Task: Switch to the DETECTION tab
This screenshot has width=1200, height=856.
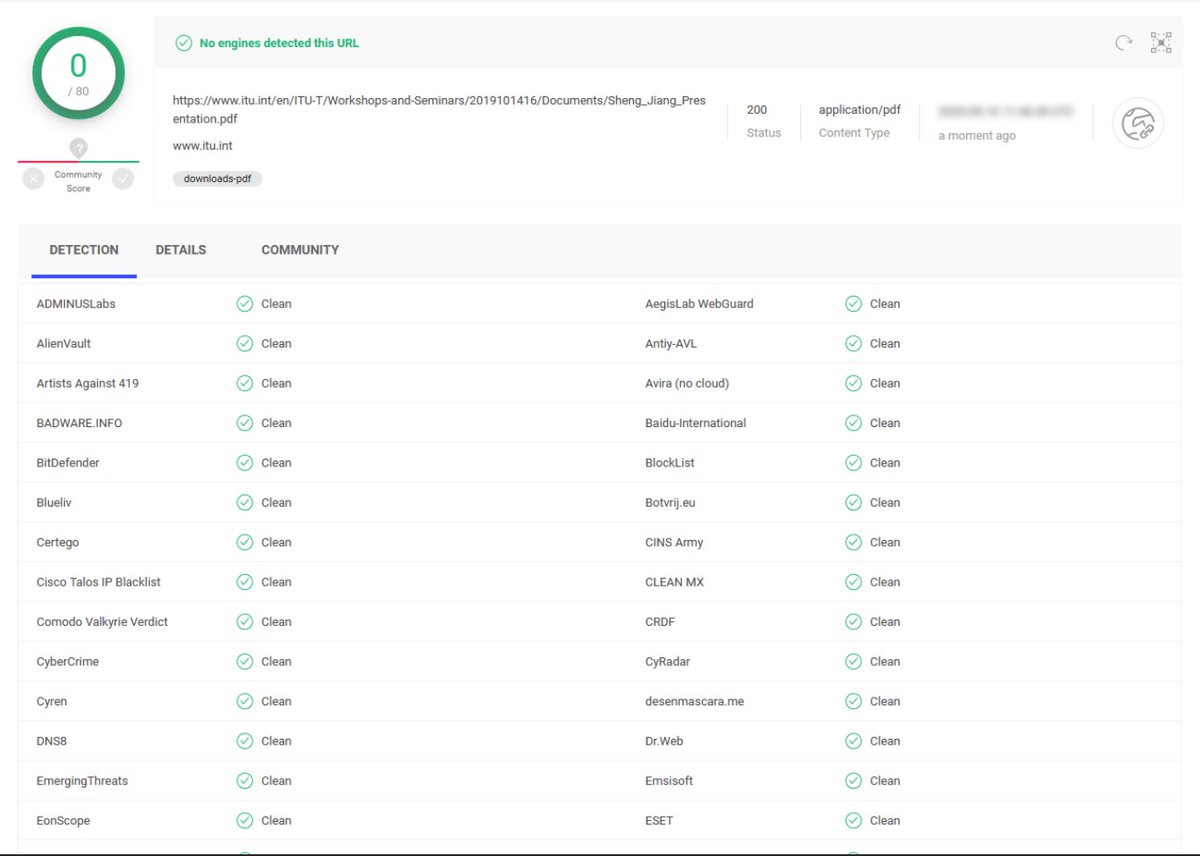Action: tap(84, 250)
